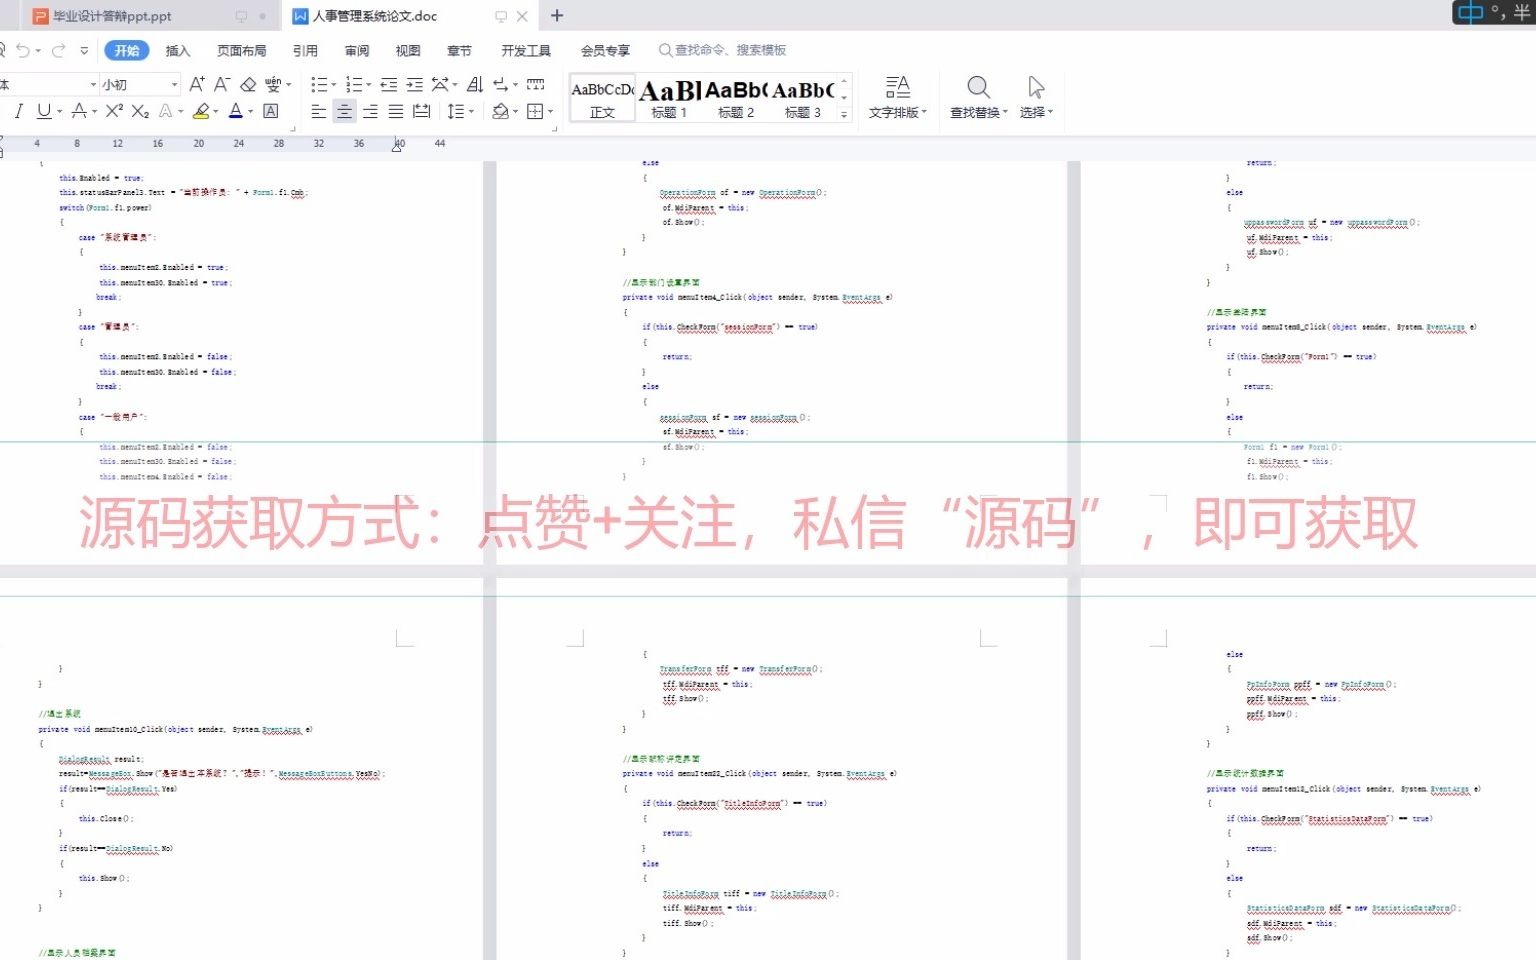The height and width of the screenshot is (960, 1536).
Task: Apply superscript X² formatting
Action: (x=115, y=111)
